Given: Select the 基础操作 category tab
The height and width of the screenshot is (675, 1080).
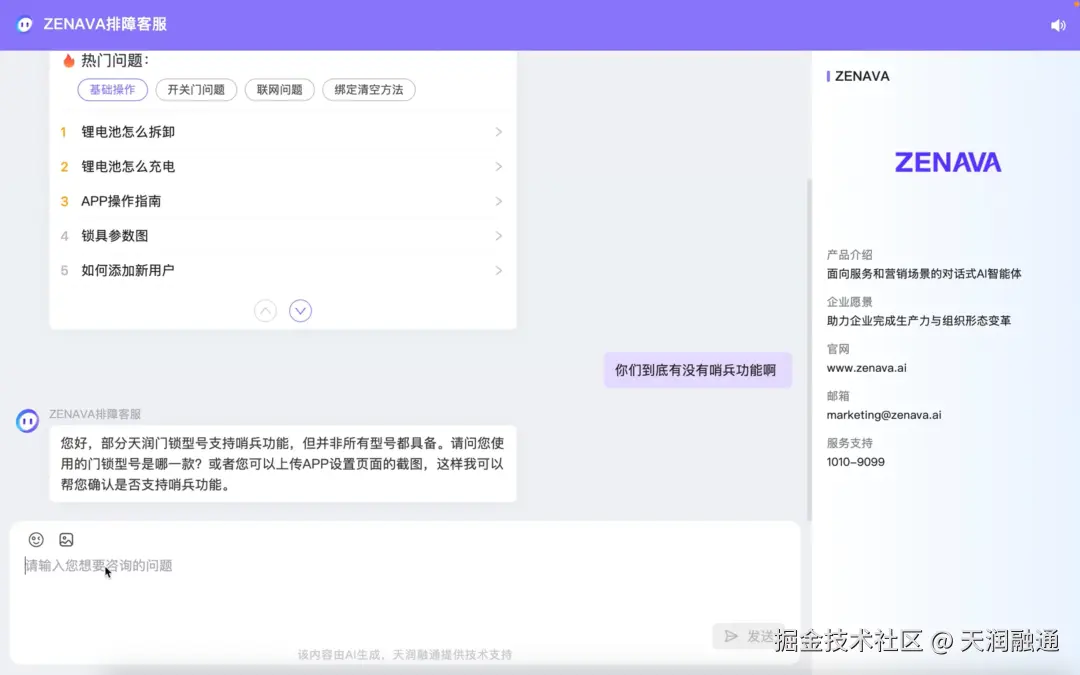Looking at the screenshot, I should [x=112, y=90].
